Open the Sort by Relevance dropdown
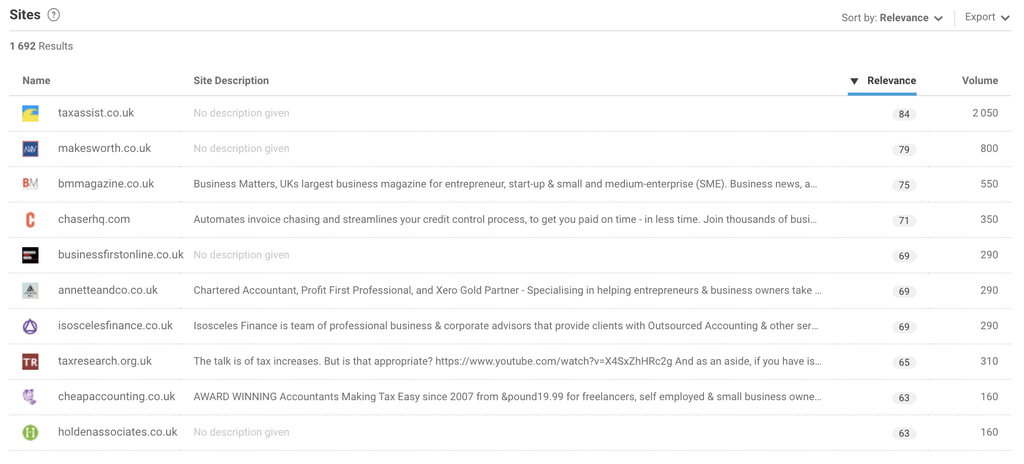 [892, 18]
